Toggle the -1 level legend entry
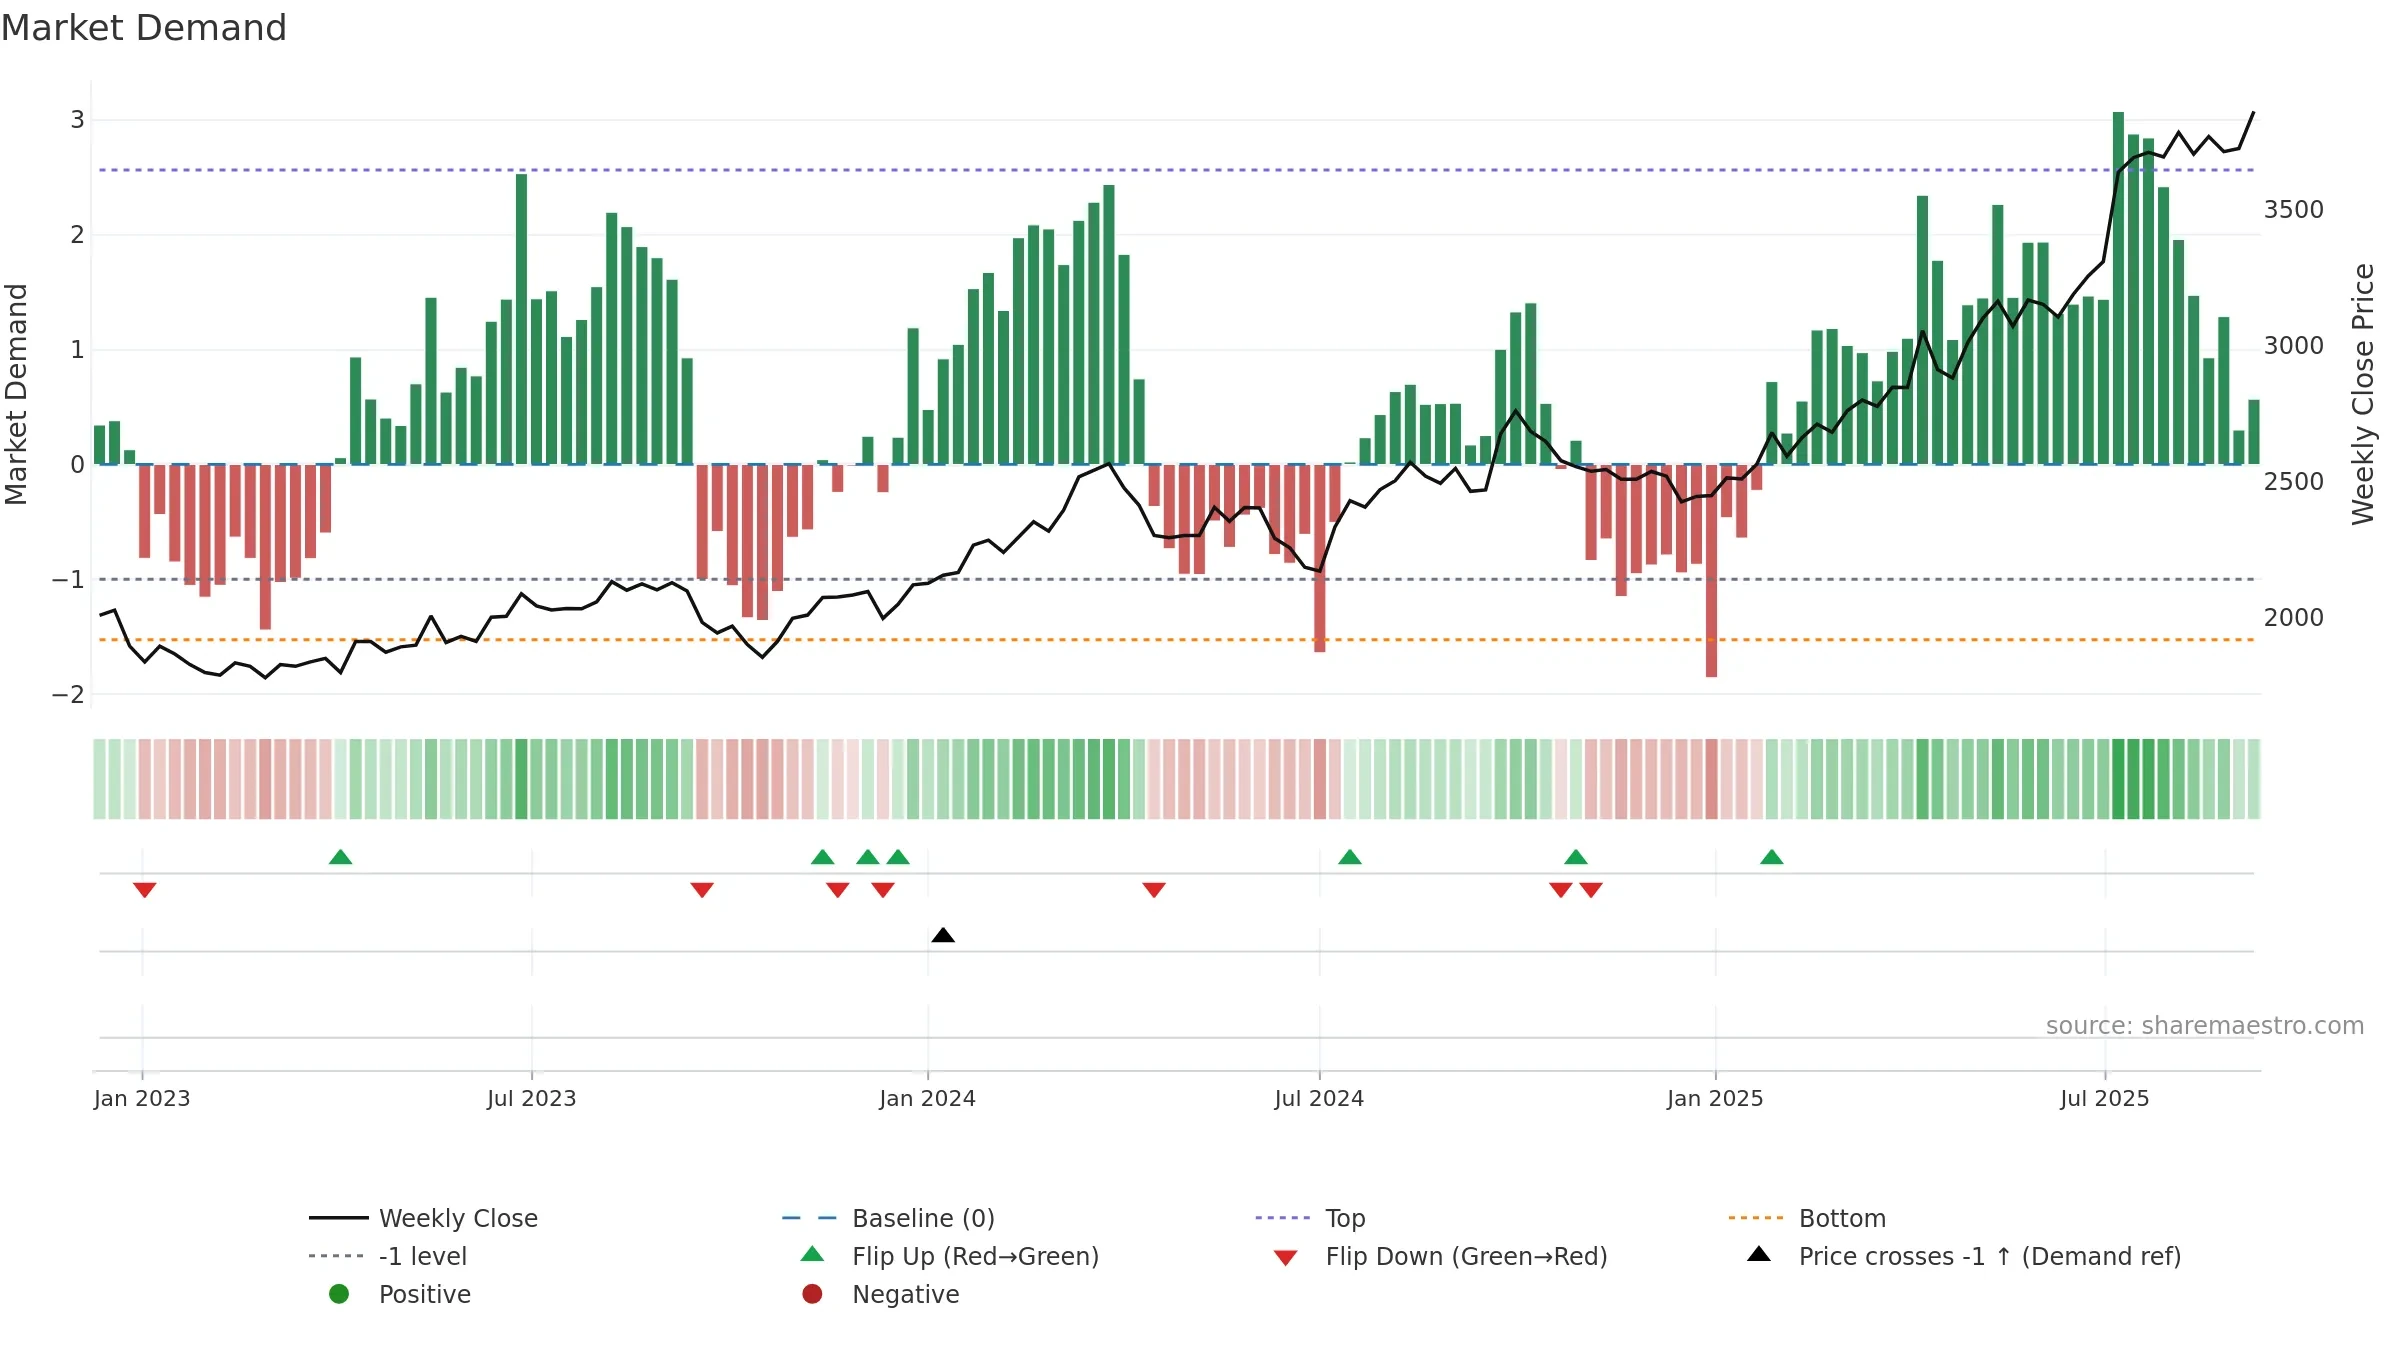Viewport: 2400px width, 1350px height. pos(388,1256)
